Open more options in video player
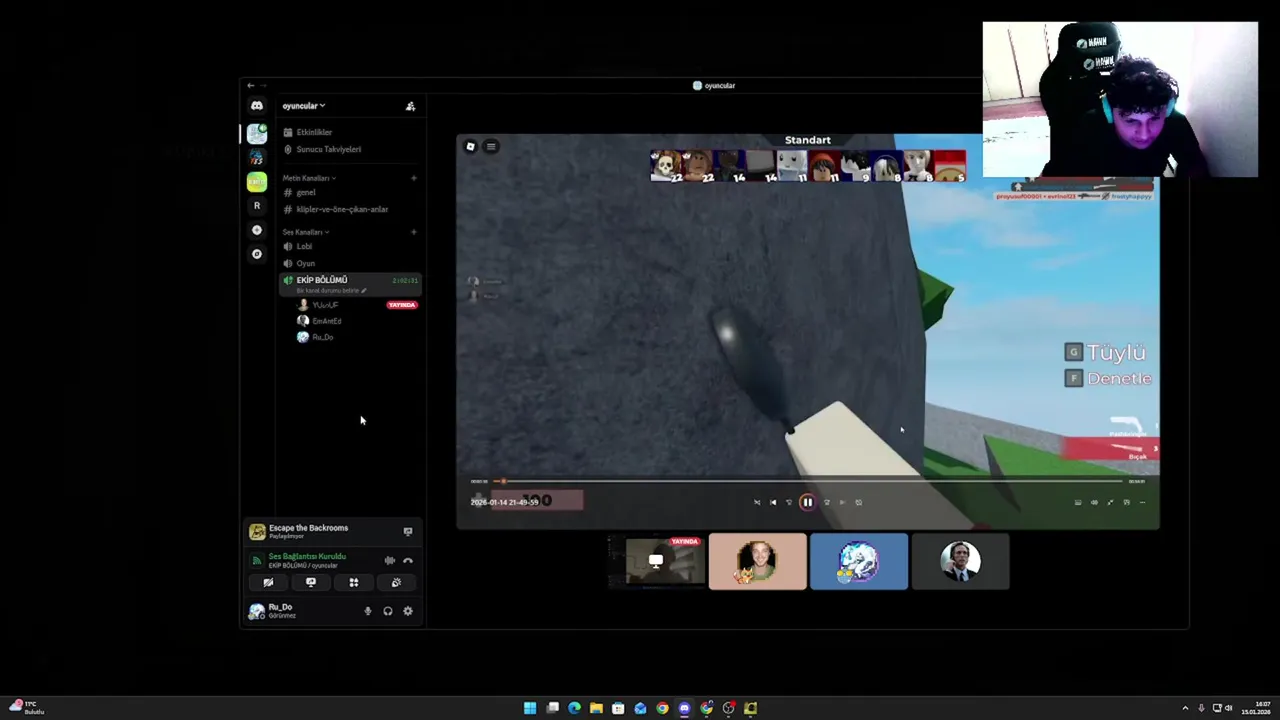Screen dimensions: 1280x720 (1142, 502)
